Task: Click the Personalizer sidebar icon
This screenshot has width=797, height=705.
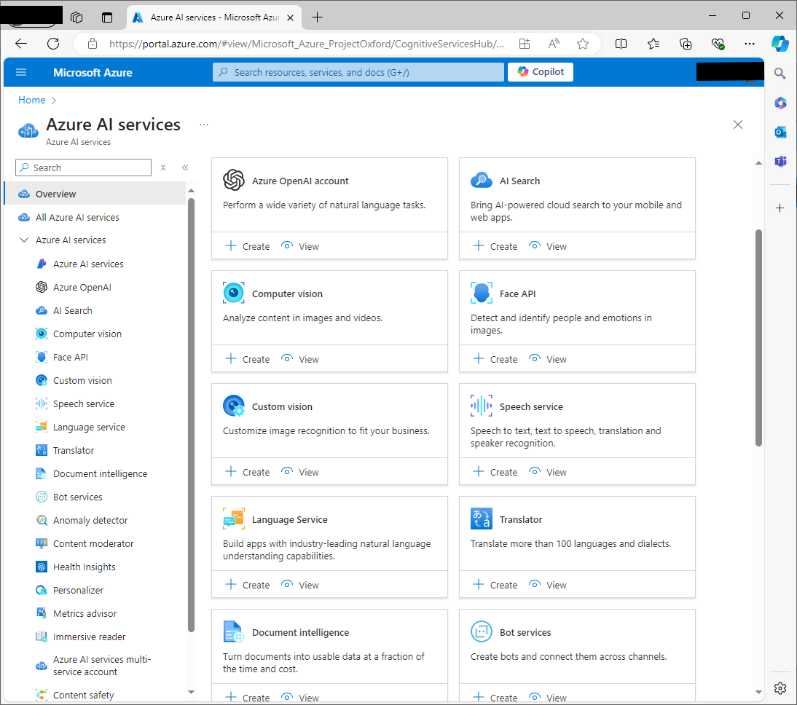Action: click(41, 590)
